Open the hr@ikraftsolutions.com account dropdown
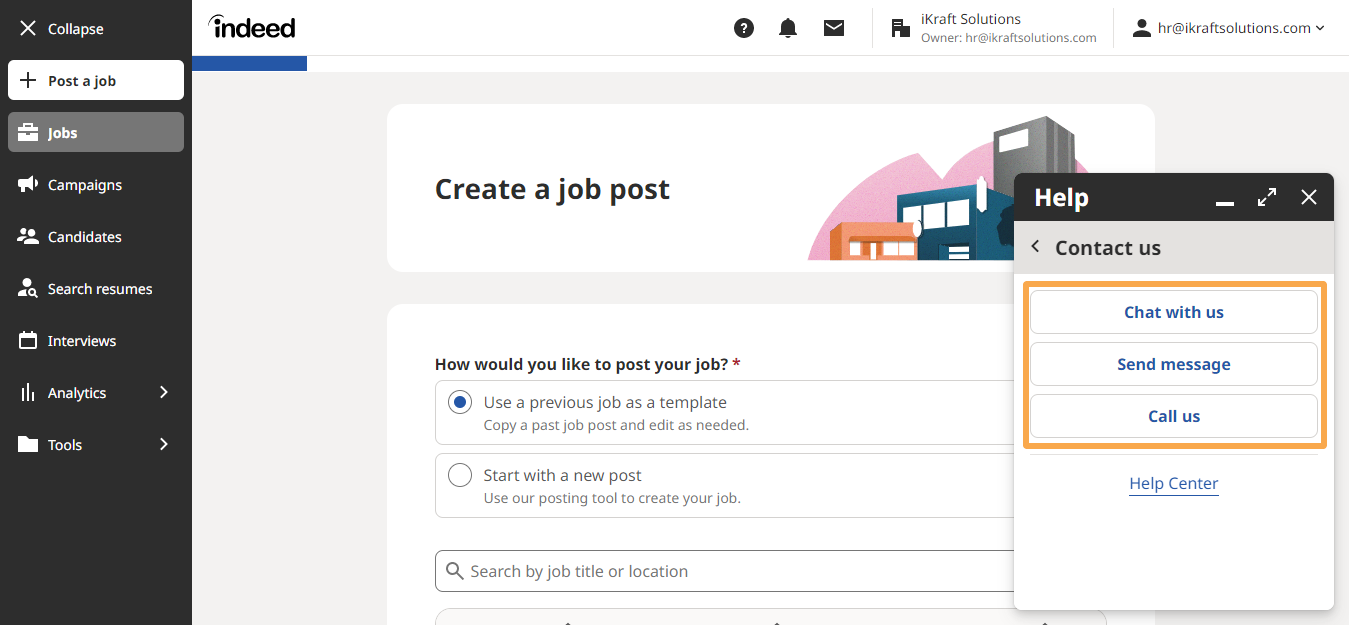 [1241, 28]
